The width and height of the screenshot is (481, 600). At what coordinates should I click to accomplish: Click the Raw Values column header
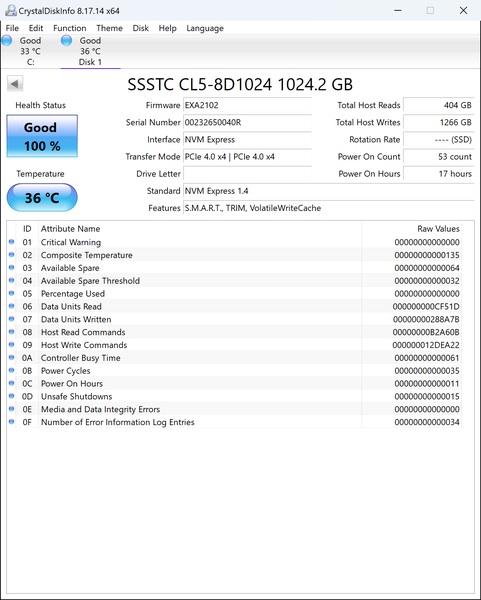pyautogui.click(x=411, y=229)
